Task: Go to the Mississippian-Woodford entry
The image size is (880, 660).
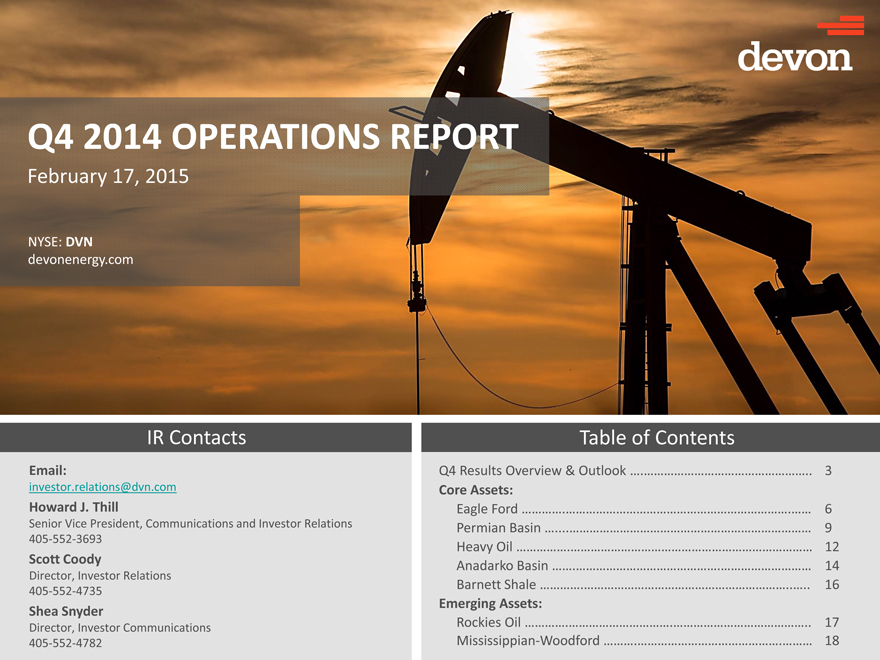Action: point(527,641)
